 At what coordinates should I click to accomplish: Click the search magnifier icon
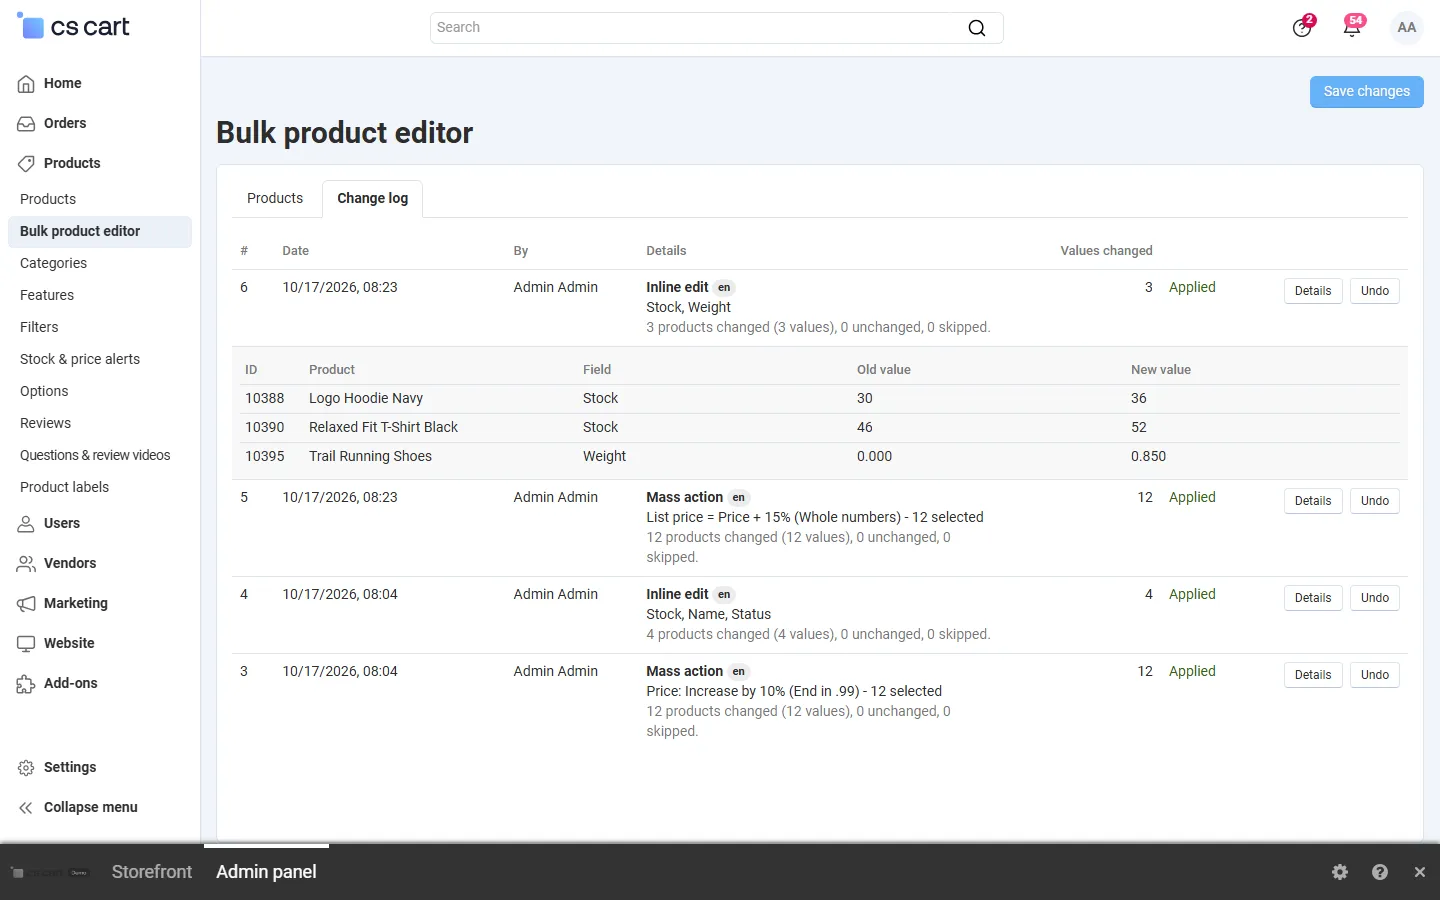pos(977,28)
